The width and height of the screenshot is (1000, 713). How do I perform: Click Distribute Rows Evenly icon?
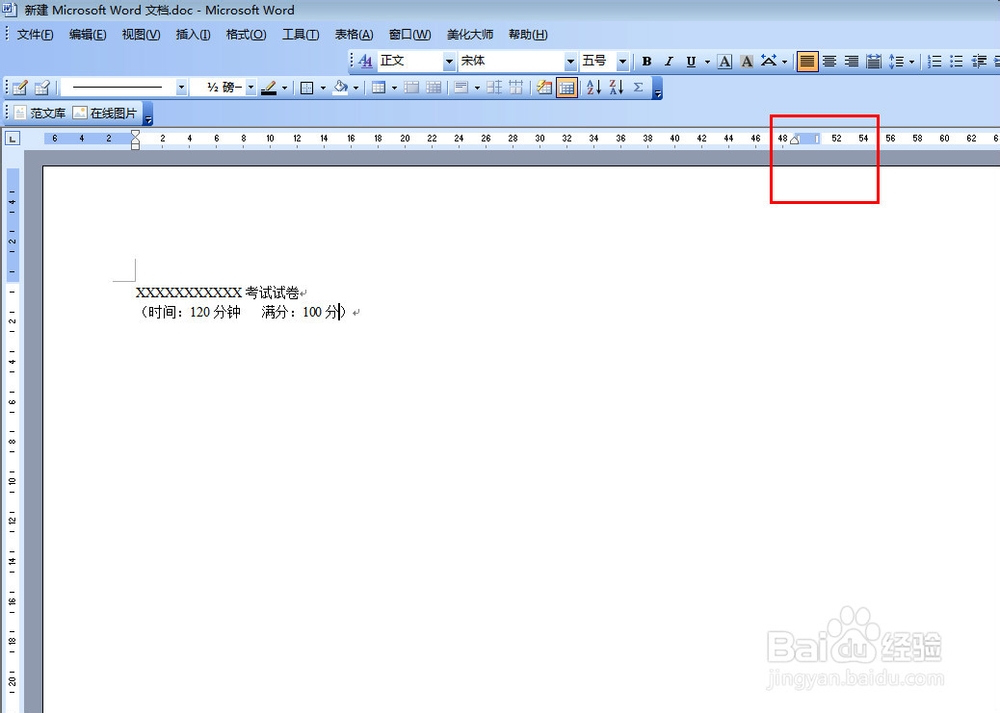coord(494,87)
